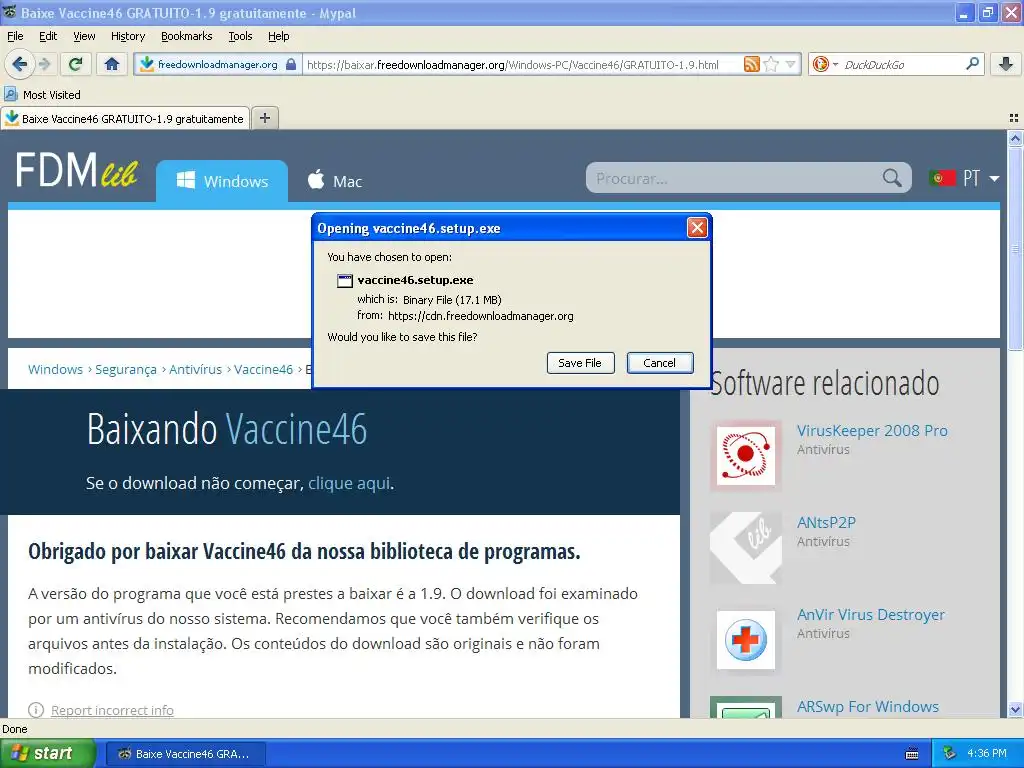The image size is (1024, 768).
Task: Bookmark this page with the star icon
Action: [x=771, y=64]
